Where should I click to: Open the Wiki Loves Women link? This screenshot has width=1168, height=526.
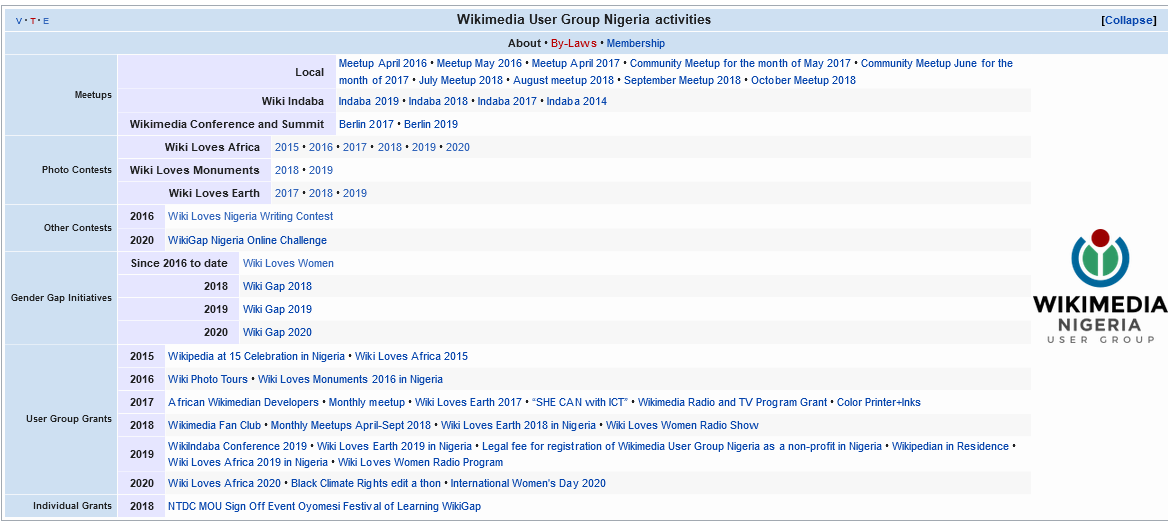(288, 263)
